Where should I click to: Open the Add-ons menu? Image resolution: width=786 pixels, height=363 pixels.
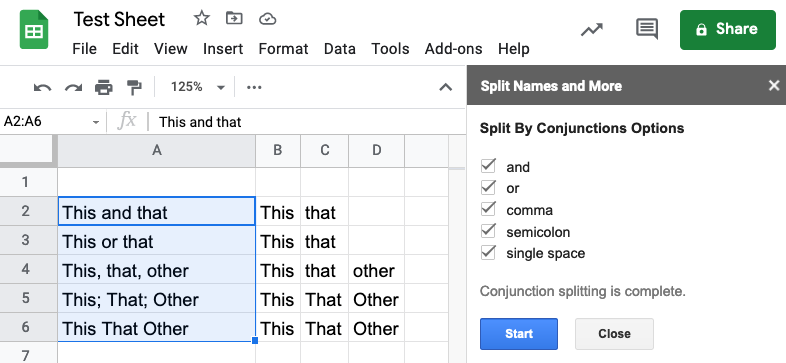[x=454, y=49]
